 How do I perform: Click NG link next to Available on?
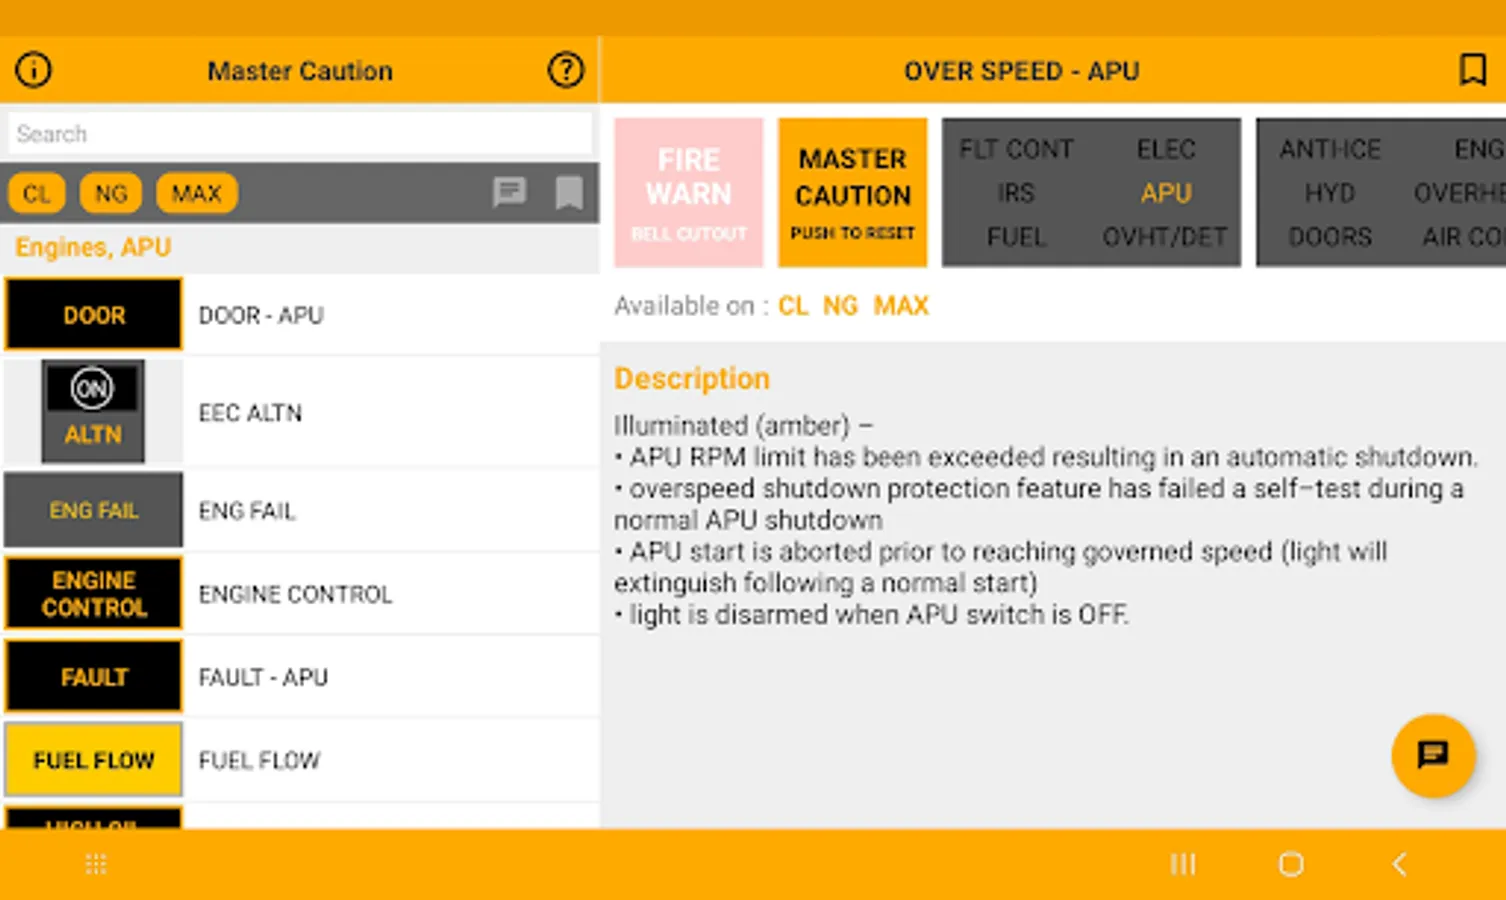pyautogui.click(x=840, y=306)
